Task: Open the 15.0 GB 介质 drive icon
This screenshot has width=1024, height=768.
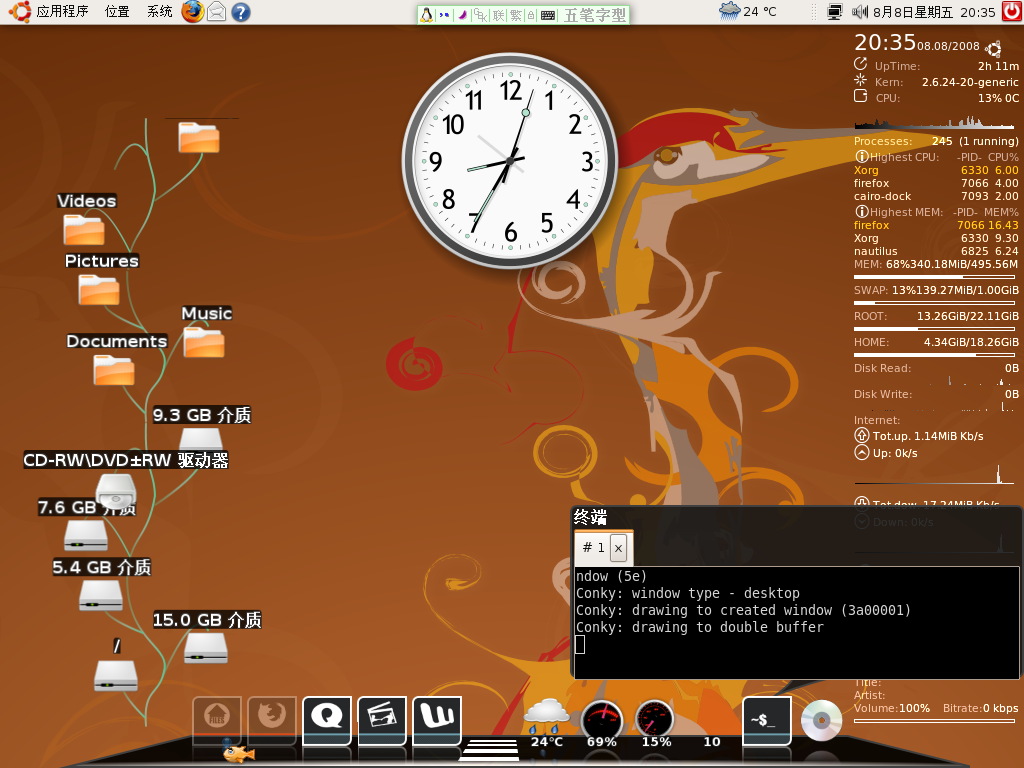Action: click(206, 648)
